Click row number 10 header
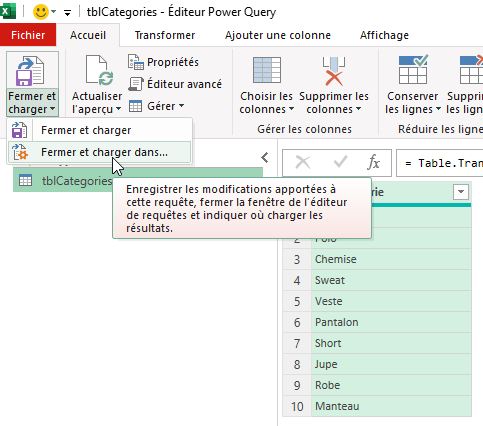 click(297, 406)
